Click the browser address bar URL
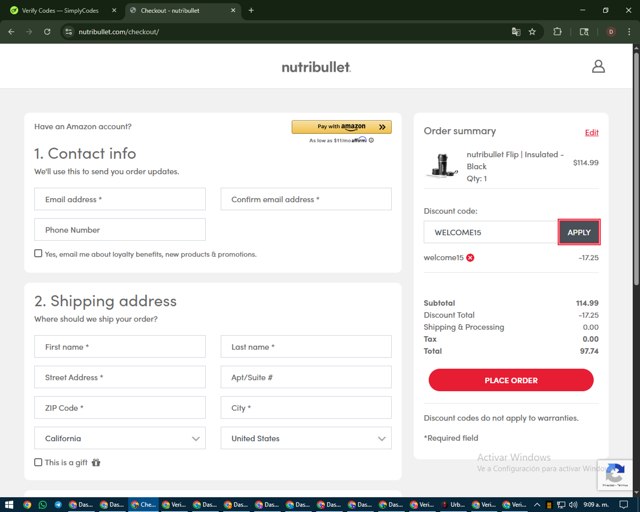This screenshot has height=512, width=640. click(119, 32)
